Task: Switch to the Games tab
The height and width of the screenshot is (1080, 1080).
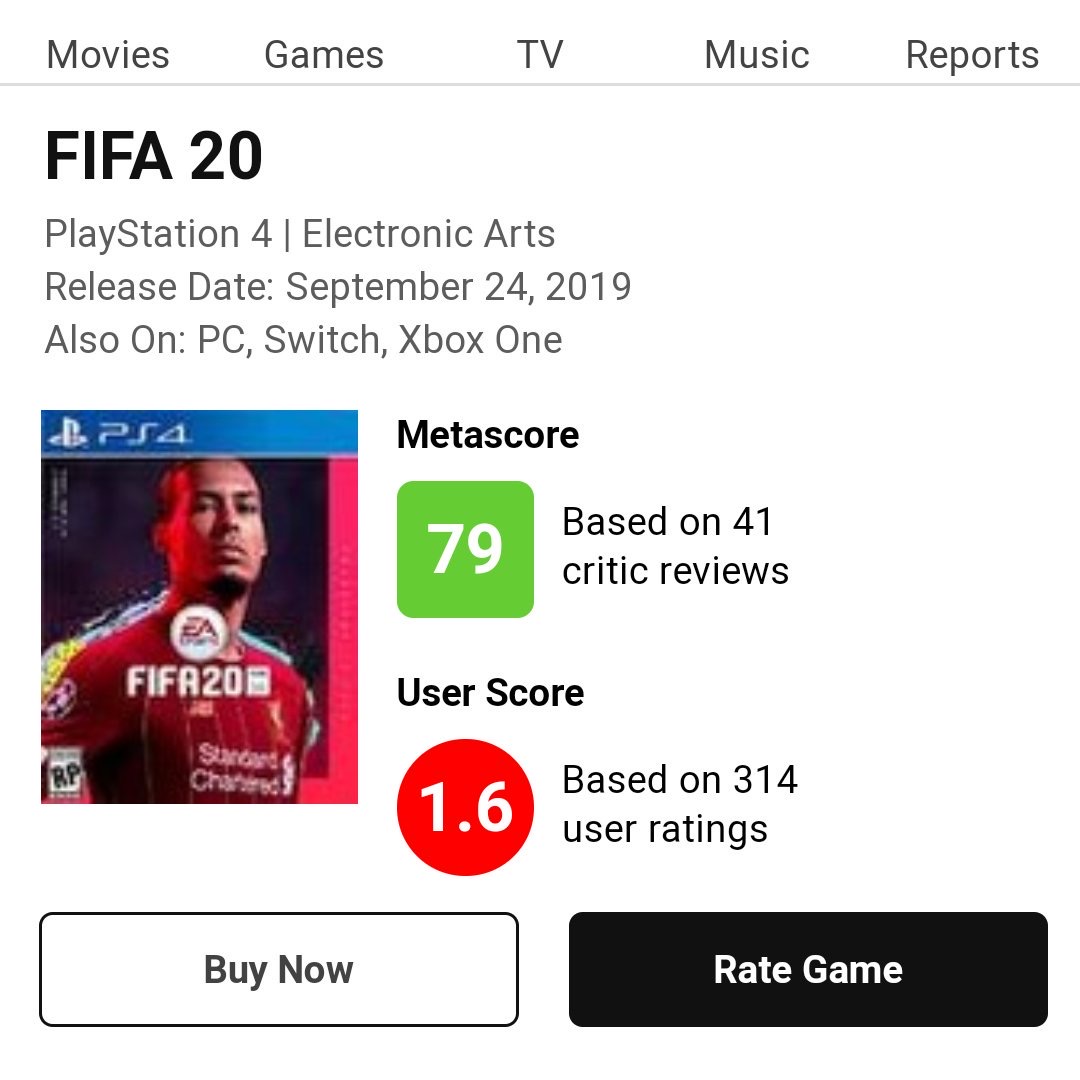Action: [324, 54]
